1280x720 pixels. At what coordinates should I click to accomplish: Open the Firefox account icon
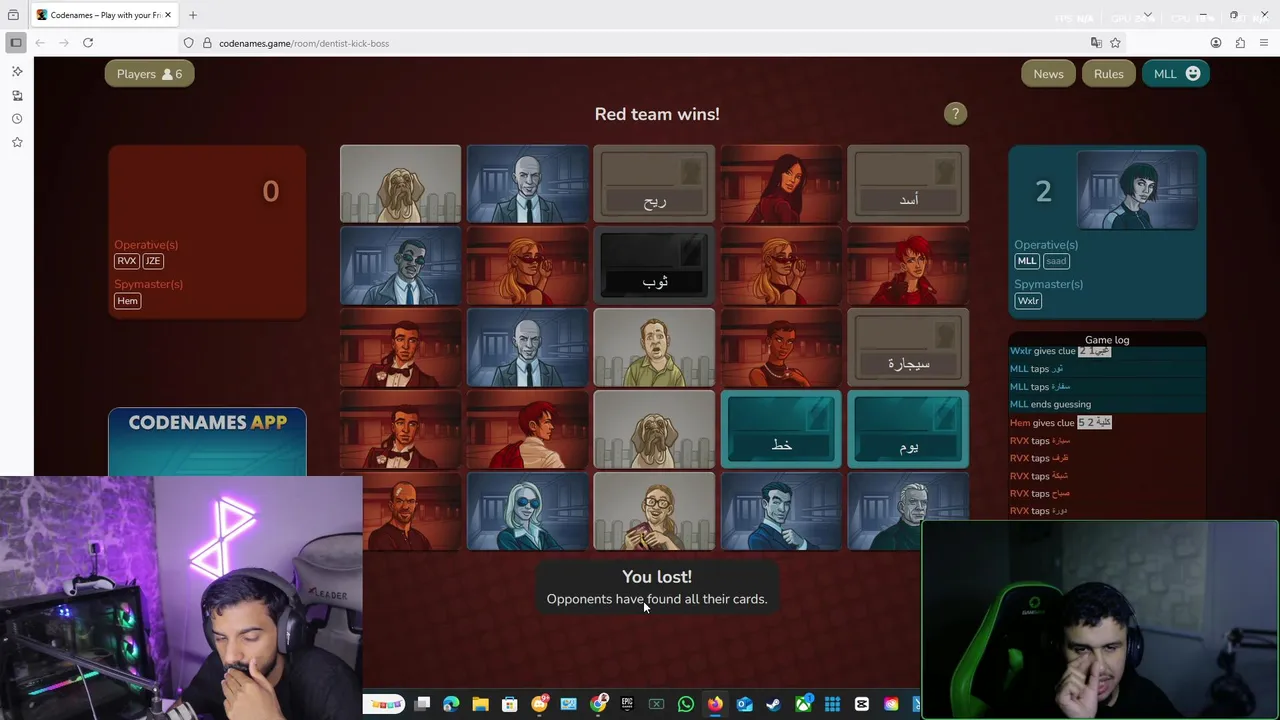point(1216,43)
